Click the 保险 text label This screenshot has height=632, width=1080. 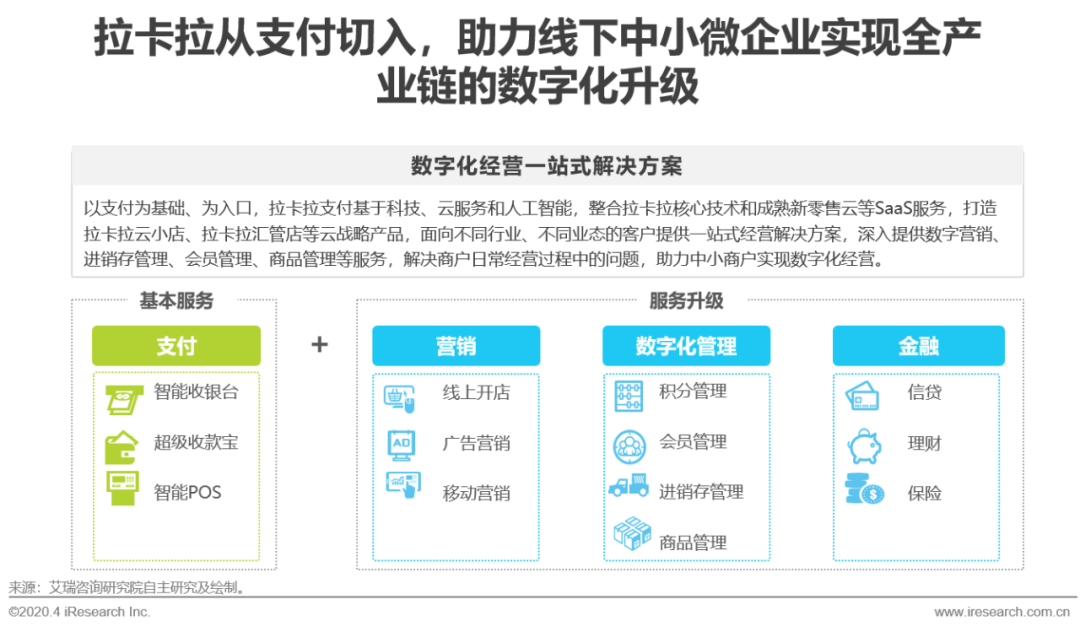point(924,493)
